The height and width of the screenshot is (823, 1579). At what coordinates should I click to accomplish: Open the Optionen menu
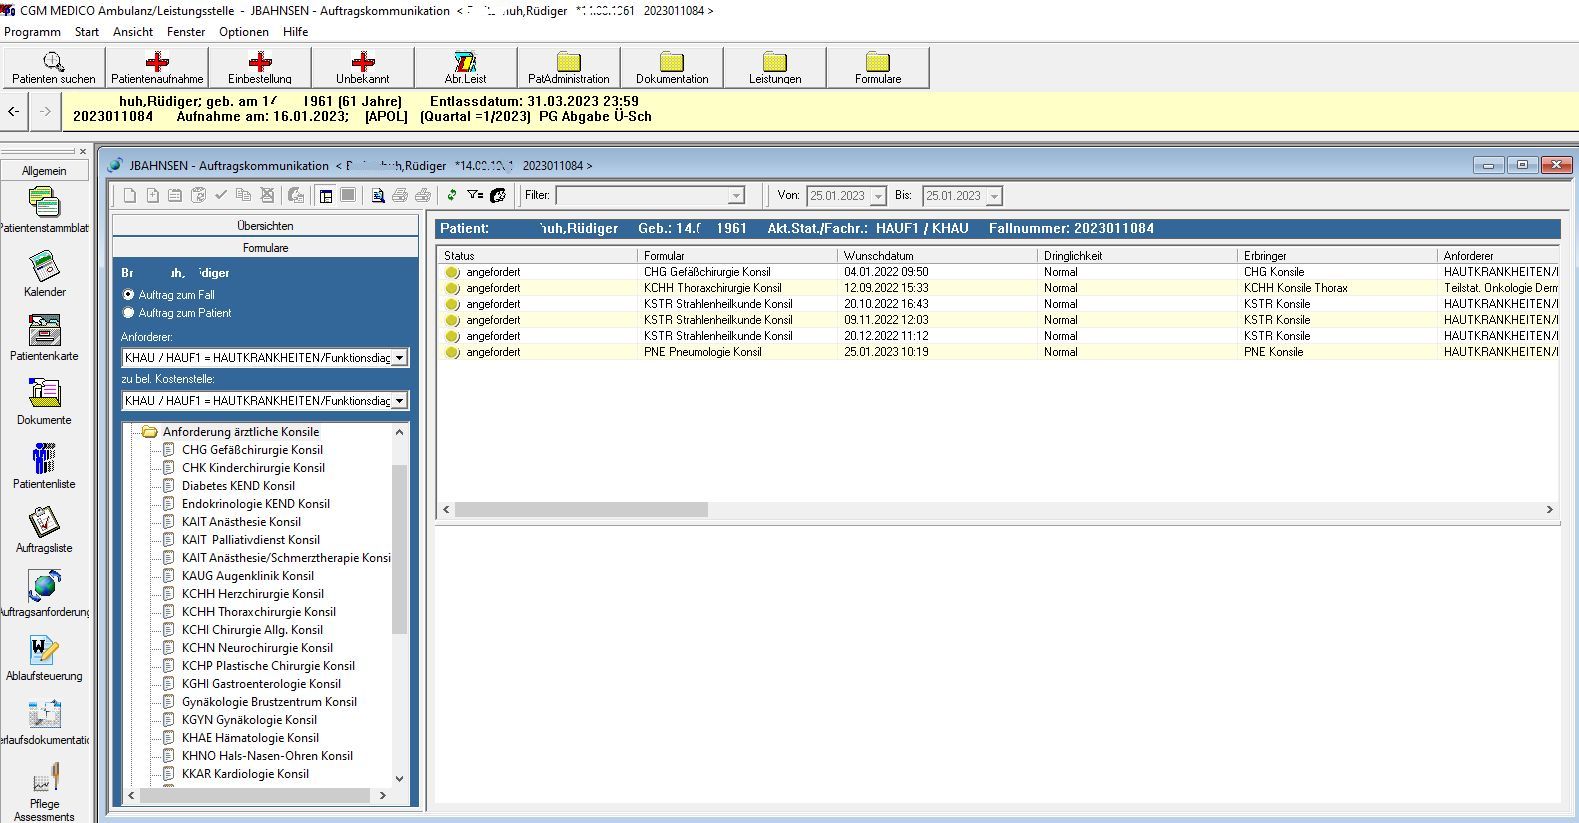(244, 31)
